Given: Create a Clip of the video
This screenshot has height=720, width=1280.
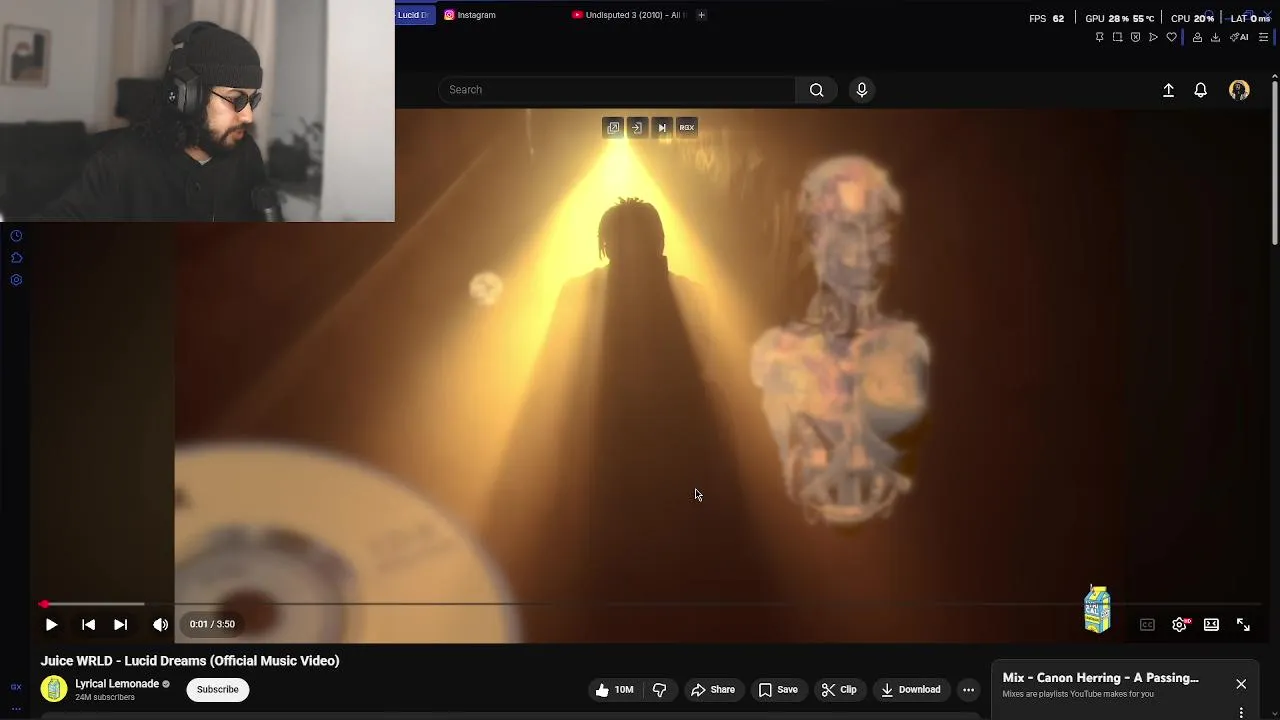Looking at the screenshot, I should point(839,690).
